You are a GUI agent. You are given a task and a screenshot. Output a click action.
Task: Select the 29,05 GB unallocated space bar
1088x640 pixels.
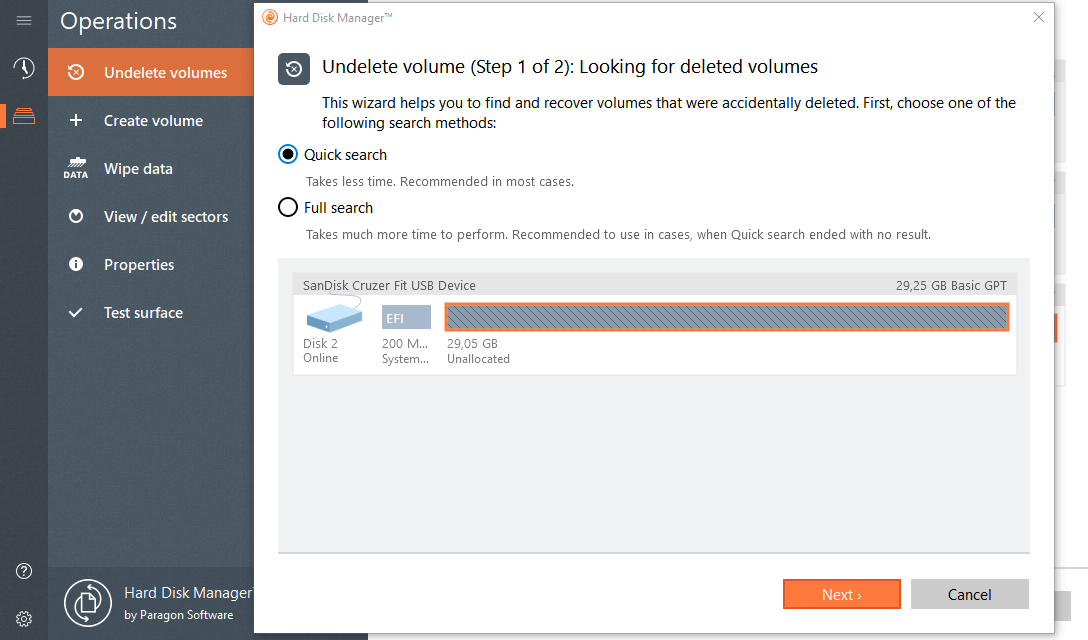tap(726, 317)
